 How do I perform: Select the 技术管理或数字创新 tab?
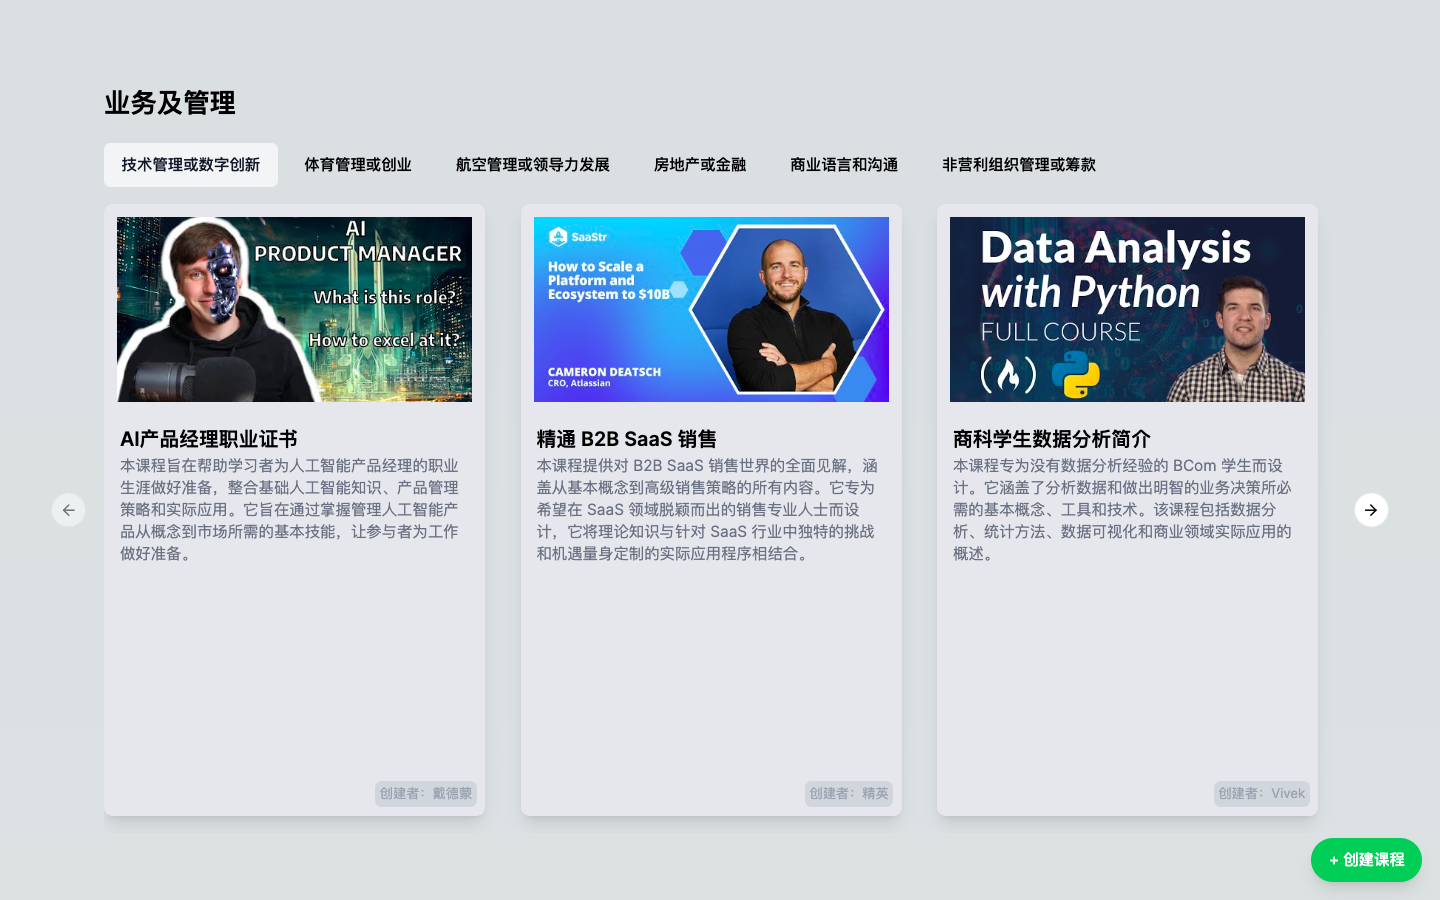tap(191, 165)
